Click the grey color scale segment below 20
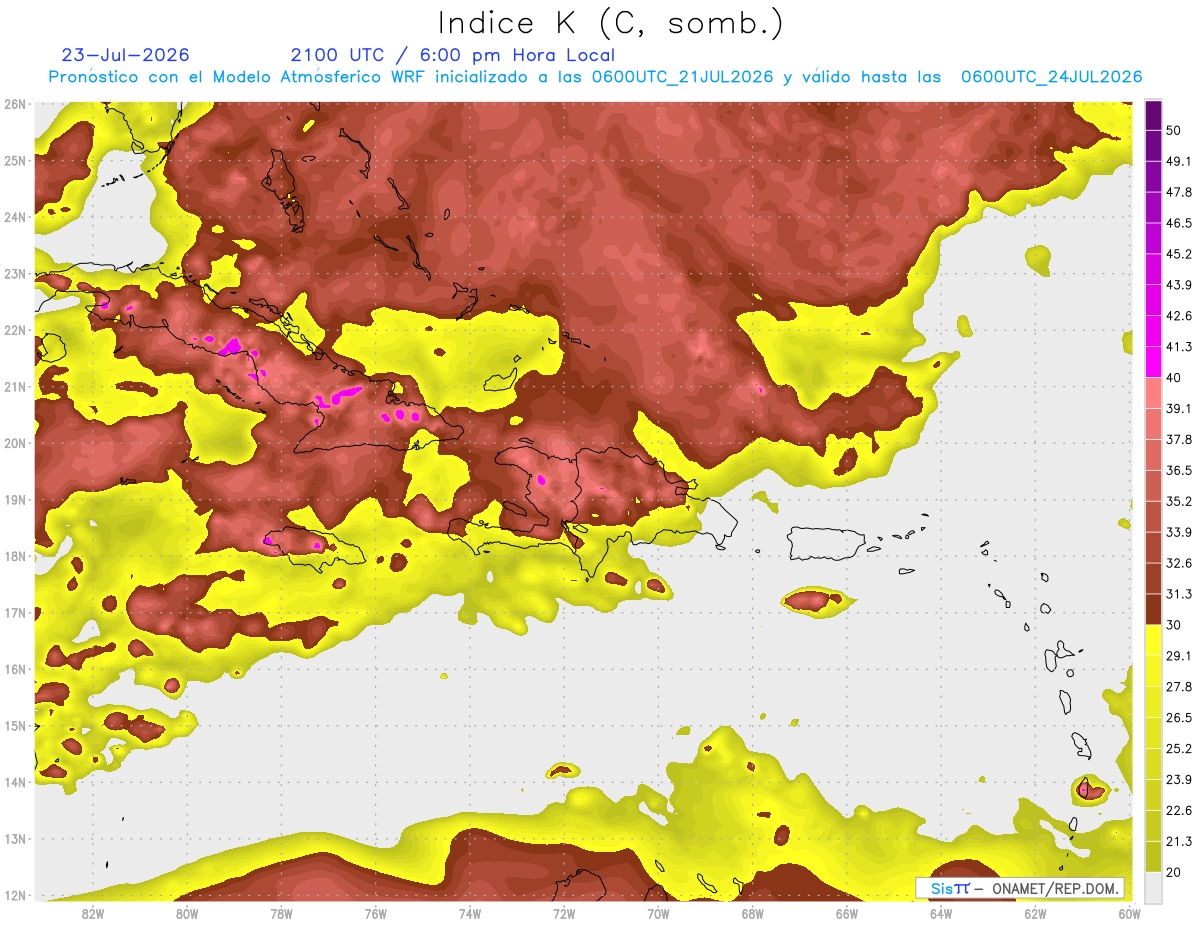Viewport: 1200px width, 927px height. (1153, 887)
